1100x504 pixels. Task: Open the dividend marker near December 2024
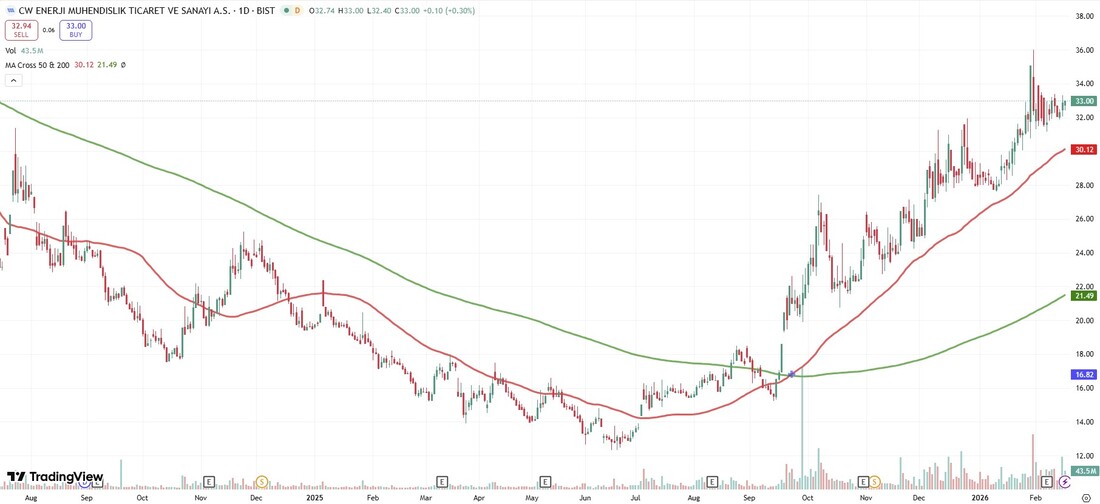coord(262,482)
